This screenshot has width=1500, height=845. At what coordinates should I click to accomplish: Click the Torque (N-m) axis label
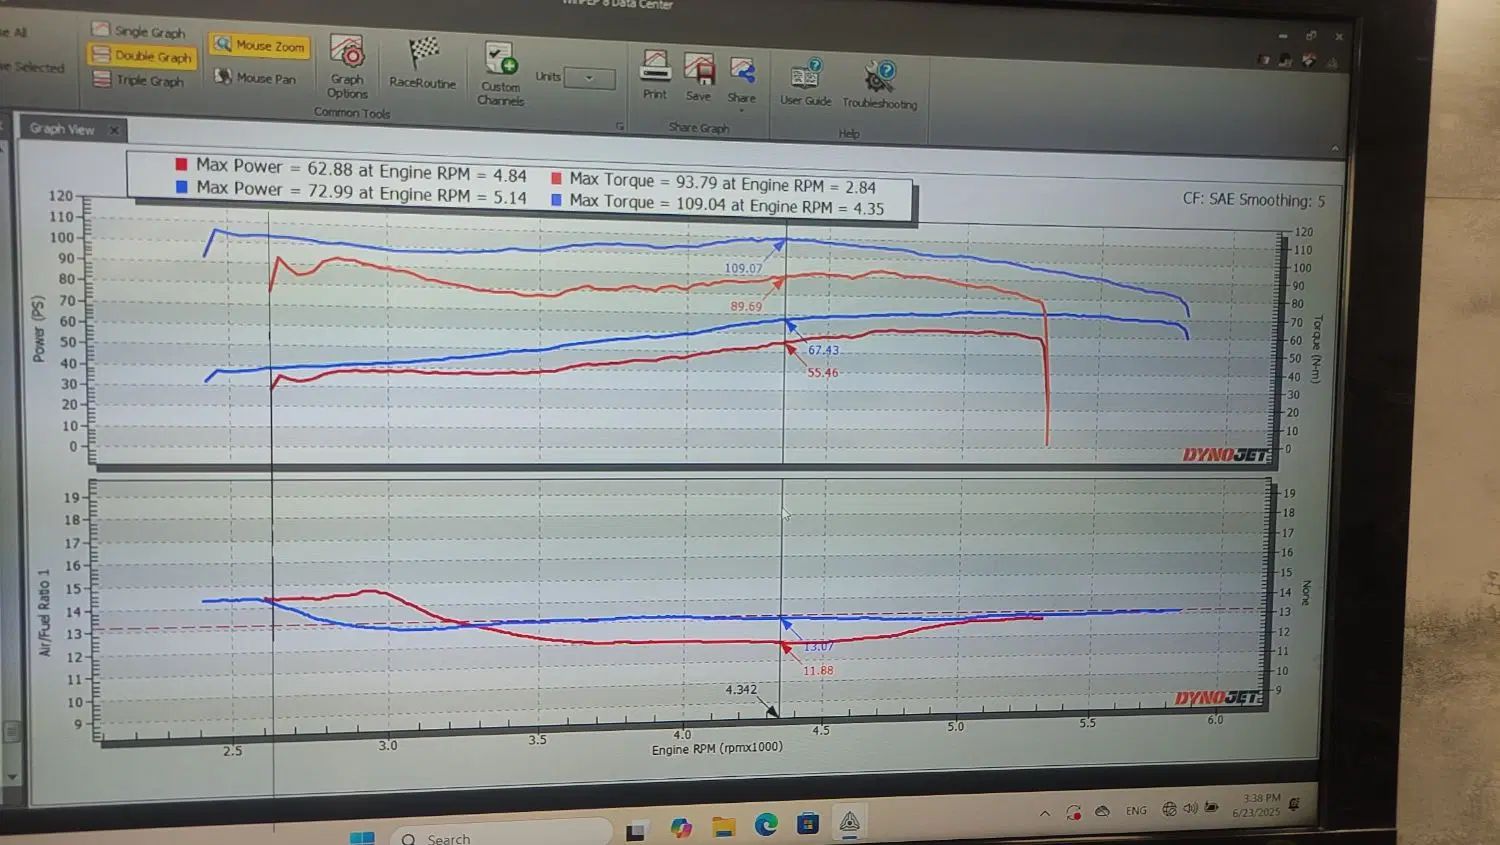coord(1317,349)
